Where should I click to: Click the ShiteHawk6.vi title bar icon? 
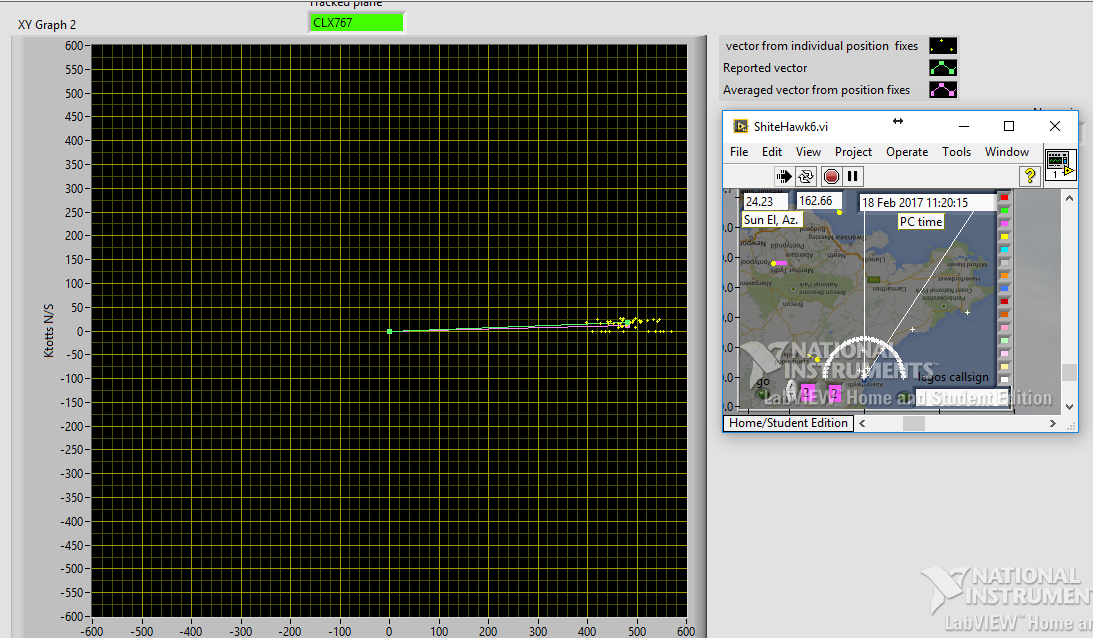click(741, 126)
